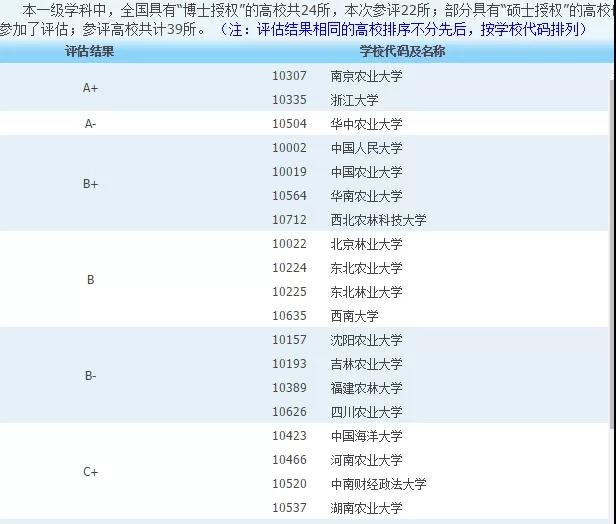Click school name 福建农林大学

pyautogui.click(x=367, y=388)
